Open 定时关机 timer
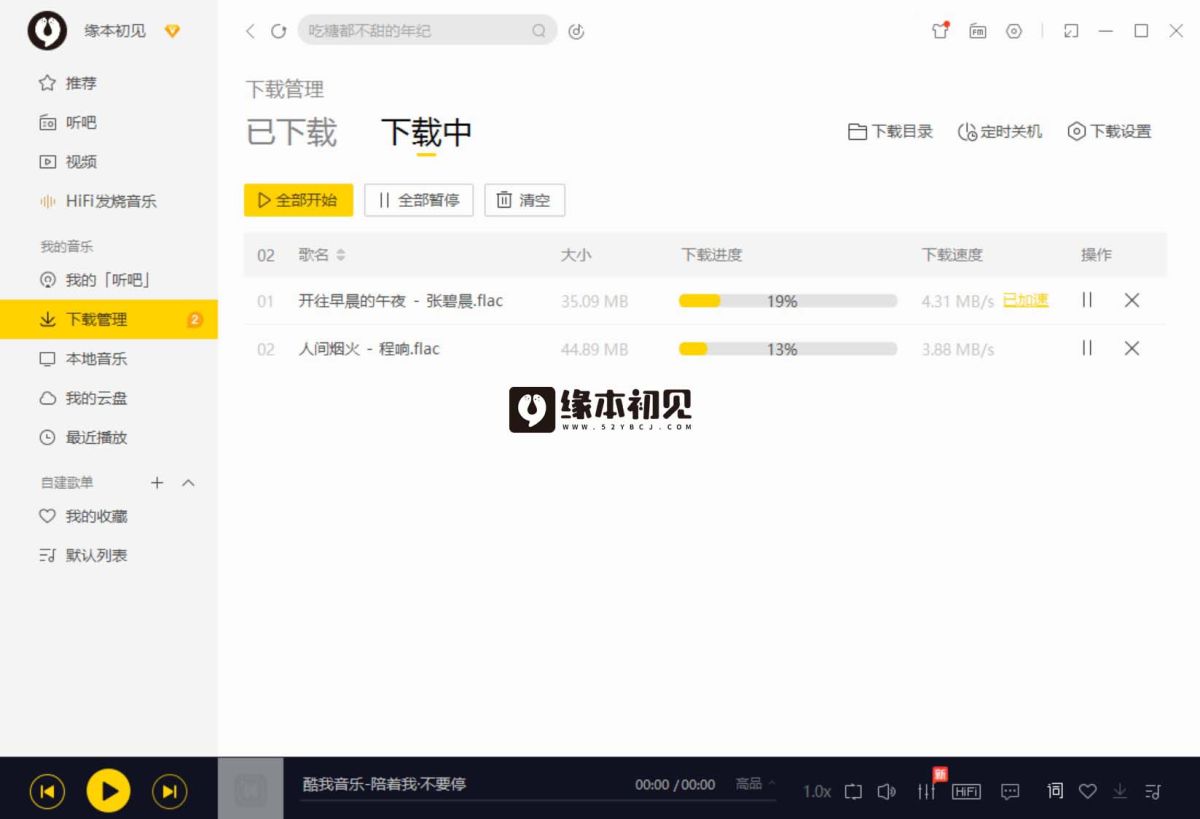1200x819 pixels. pos(1000,131)
